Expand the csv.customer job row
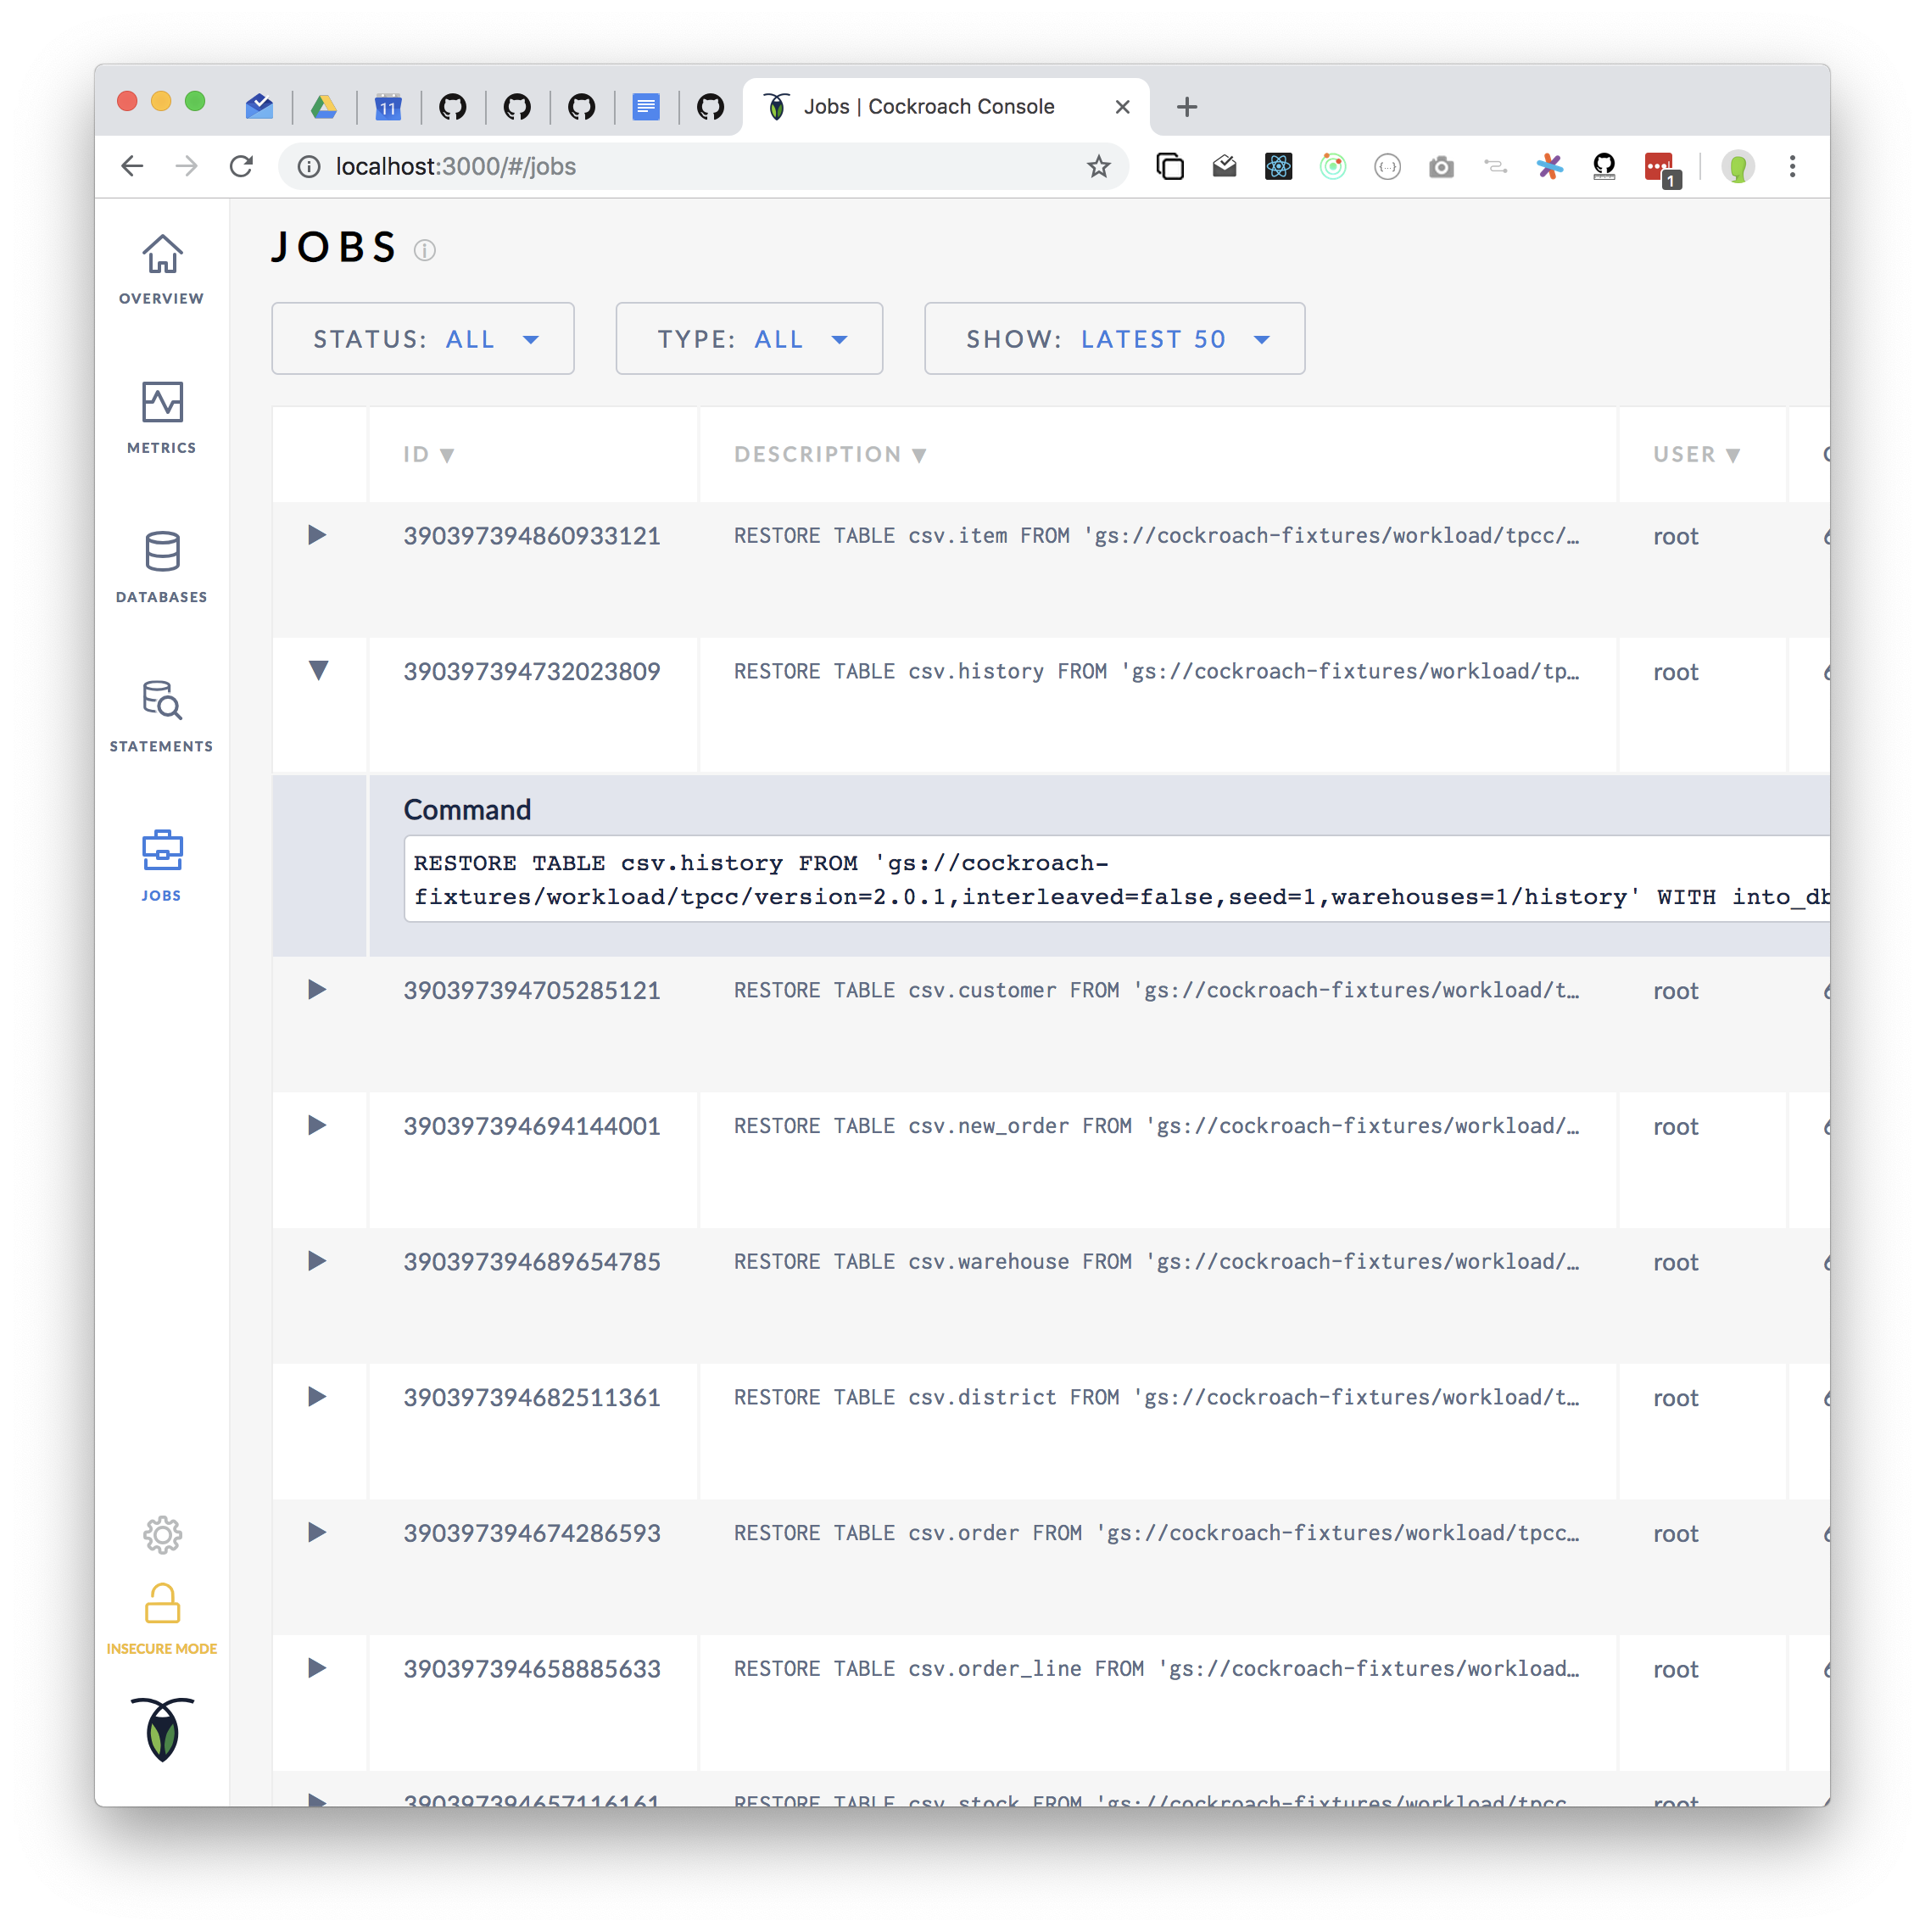The height and width of the screenshot is (1932, 1925). click(x=317, y=989)
